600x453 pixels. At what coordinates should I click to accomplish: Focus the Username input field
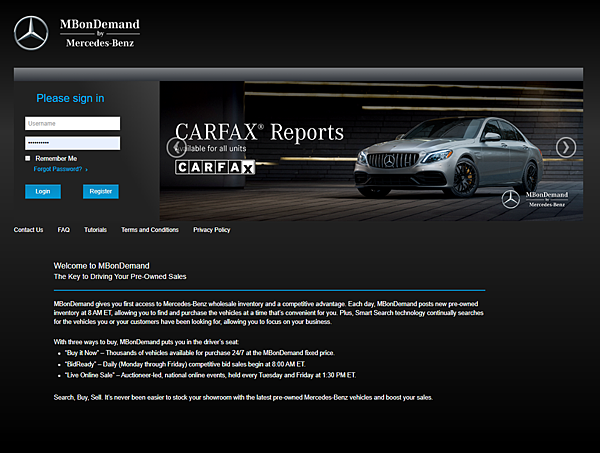72,124
